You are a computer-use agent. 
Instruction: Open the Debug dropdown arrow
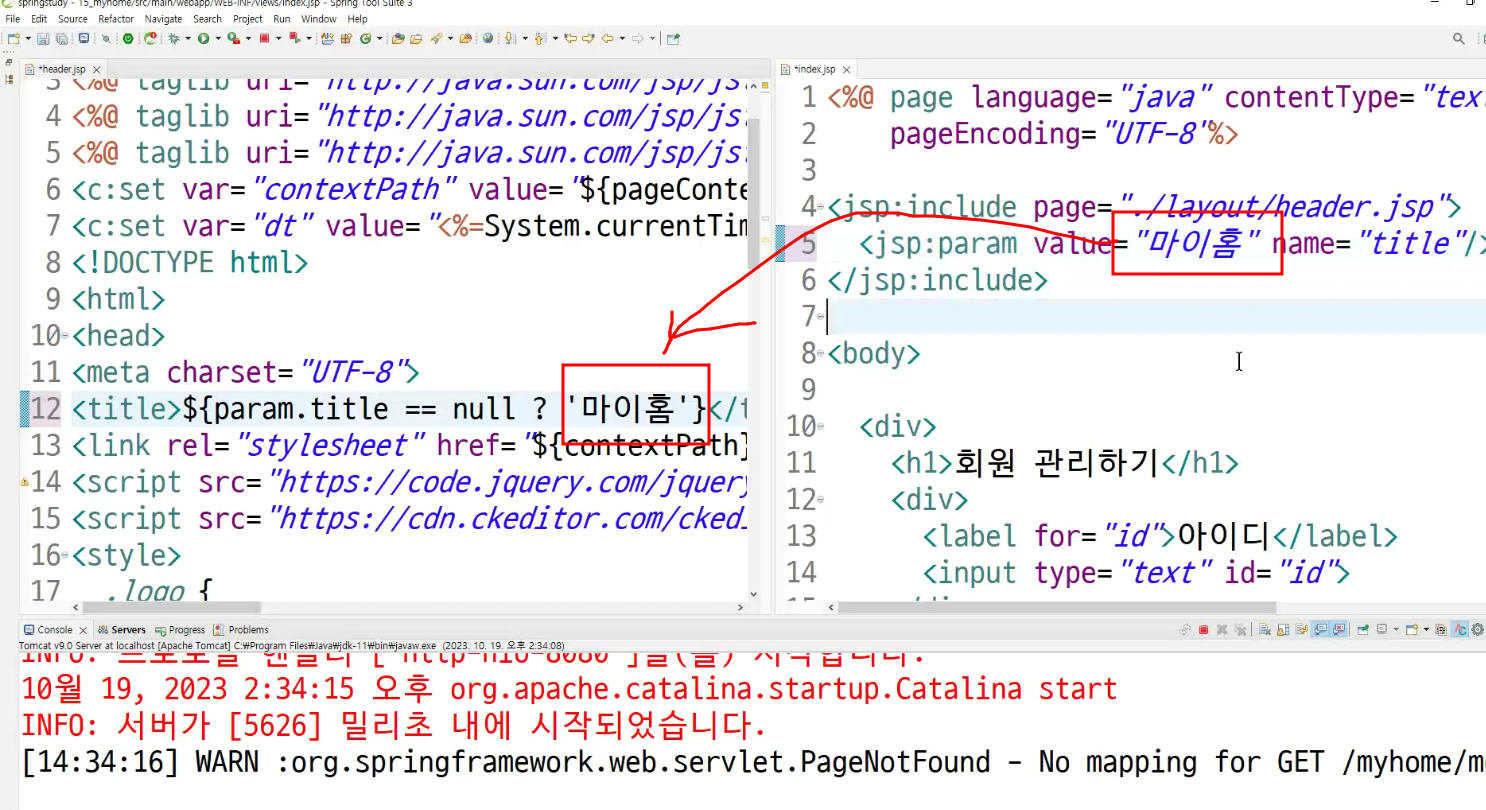[188, 39]
